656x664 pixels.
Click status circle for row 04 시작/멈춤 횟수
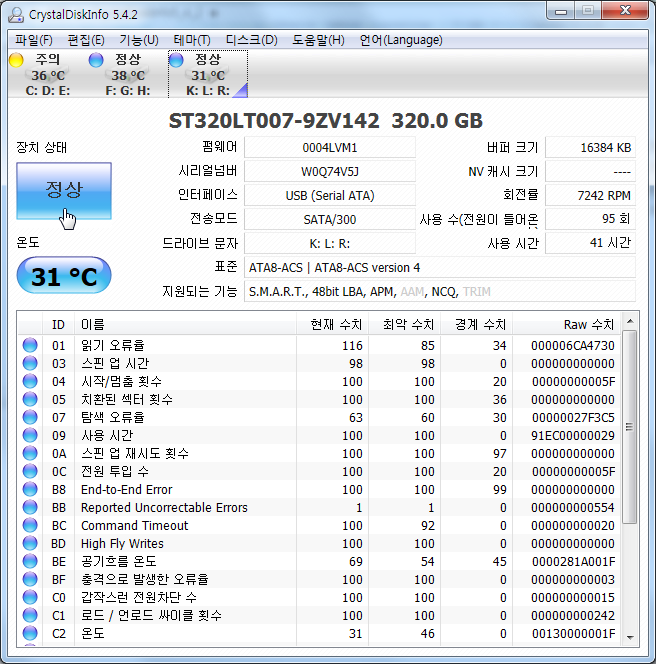(30, 381)
